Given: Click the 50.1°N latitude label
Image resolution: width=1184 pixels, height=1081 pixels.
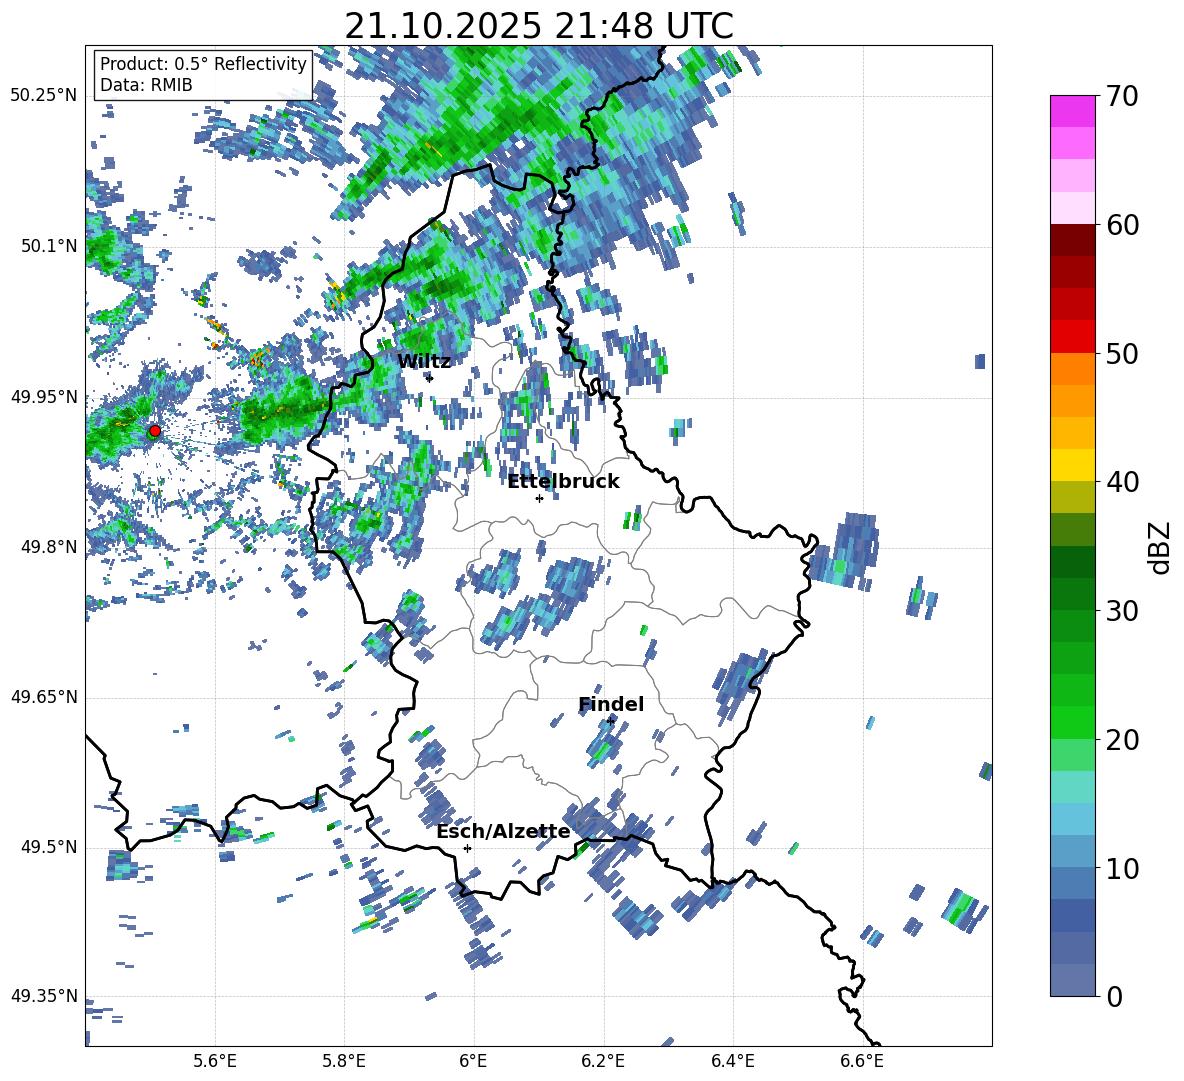Looking at the screenshot, I should (x=49, y=246).
